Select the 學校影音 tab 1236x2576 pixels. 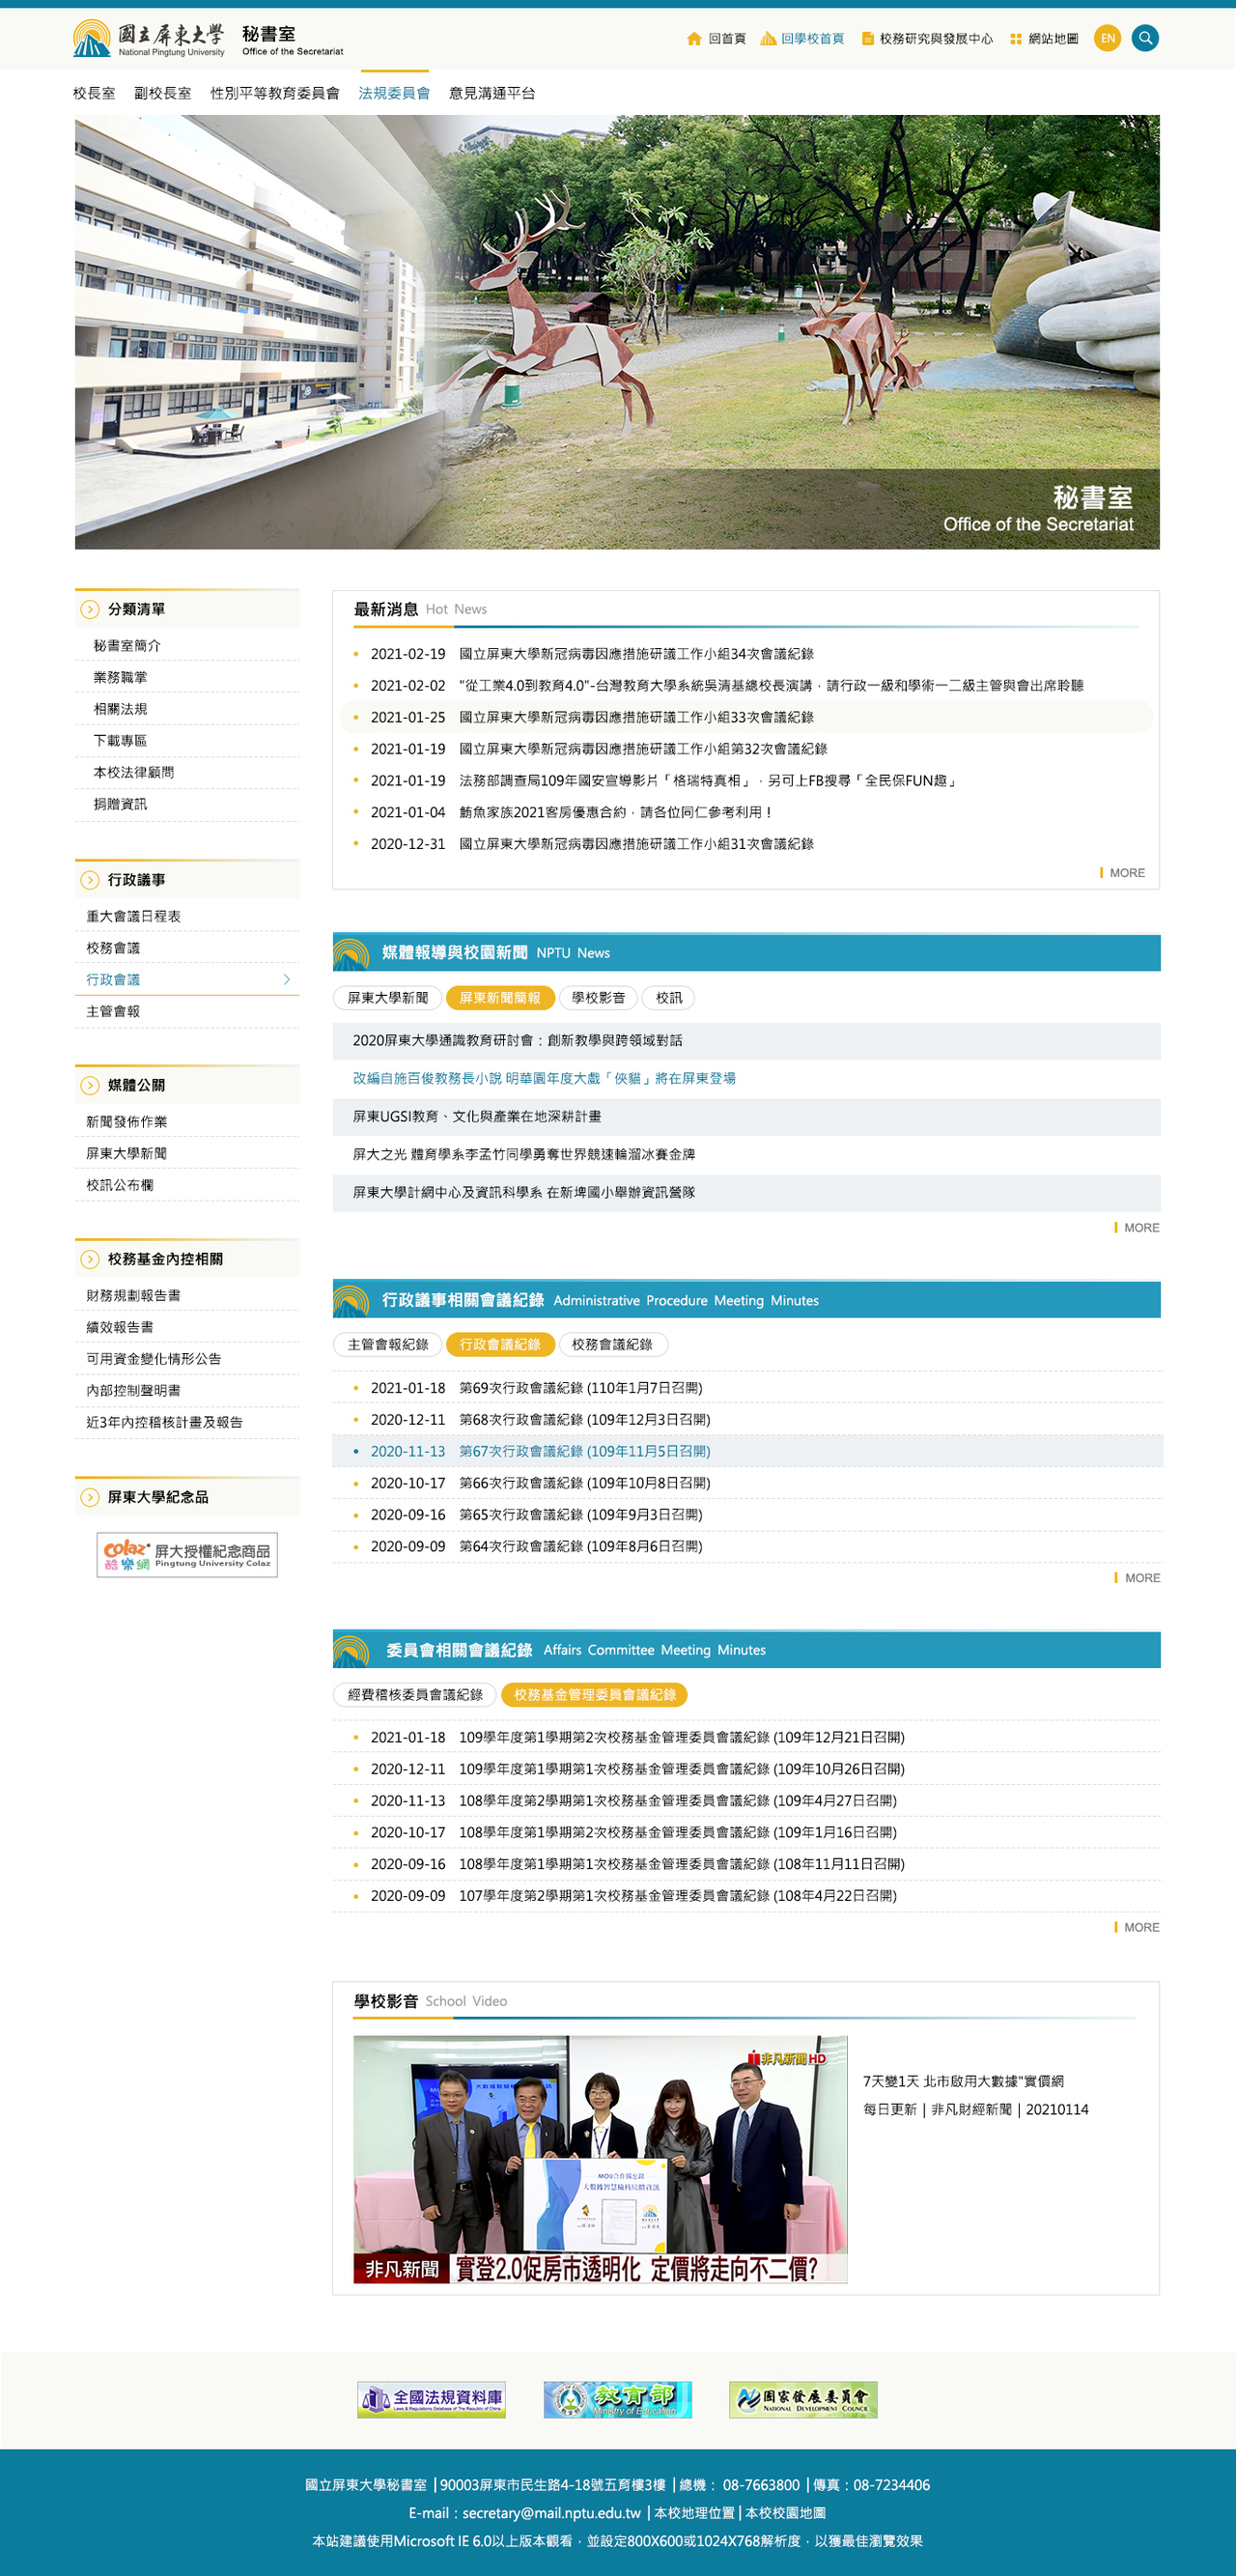[598, 998]
